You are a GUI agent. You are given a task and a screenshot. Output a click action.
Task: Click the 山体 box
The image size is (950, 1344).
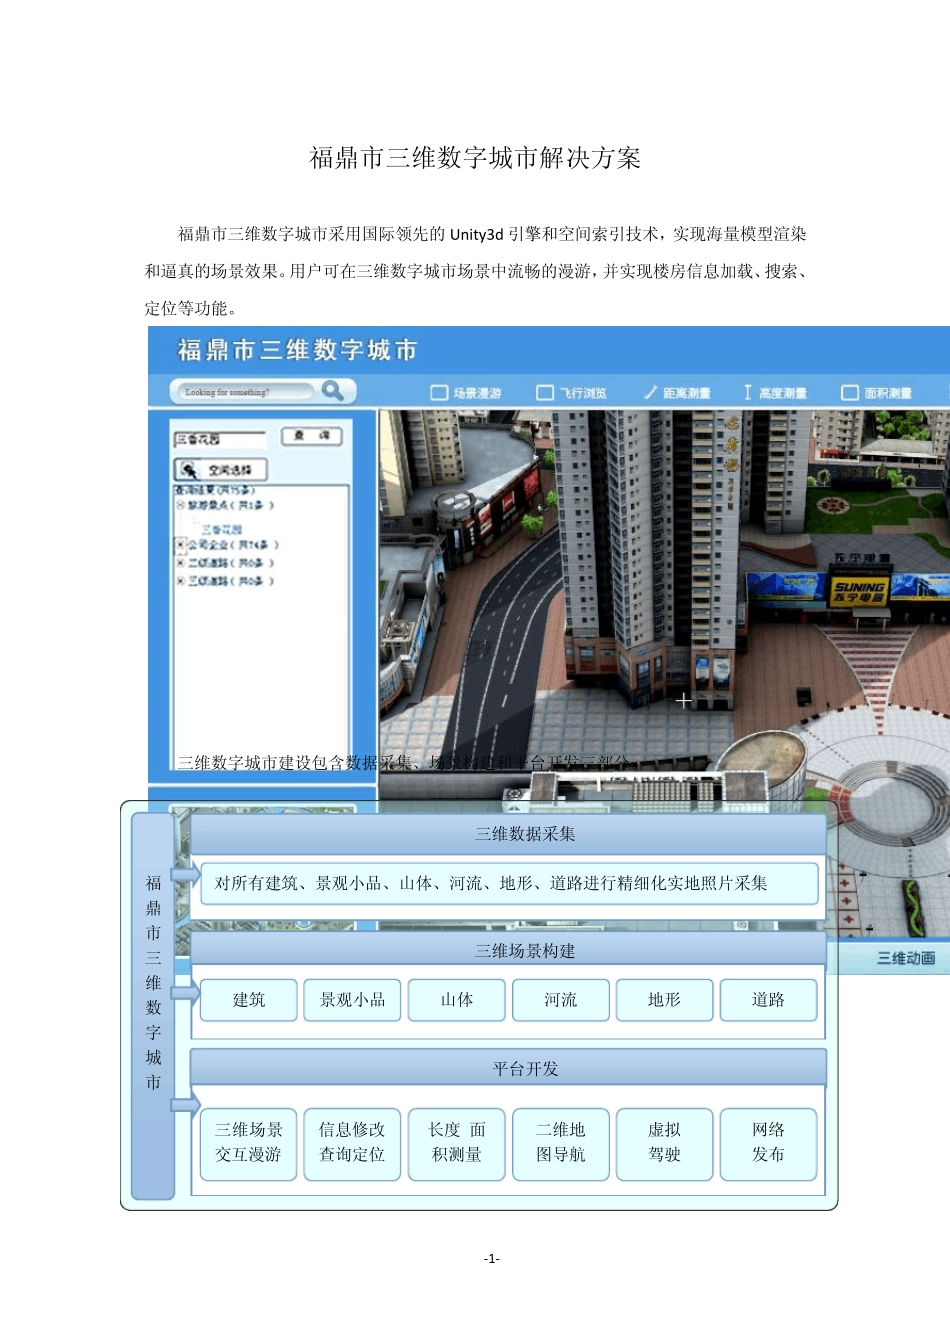point(457,1000)
